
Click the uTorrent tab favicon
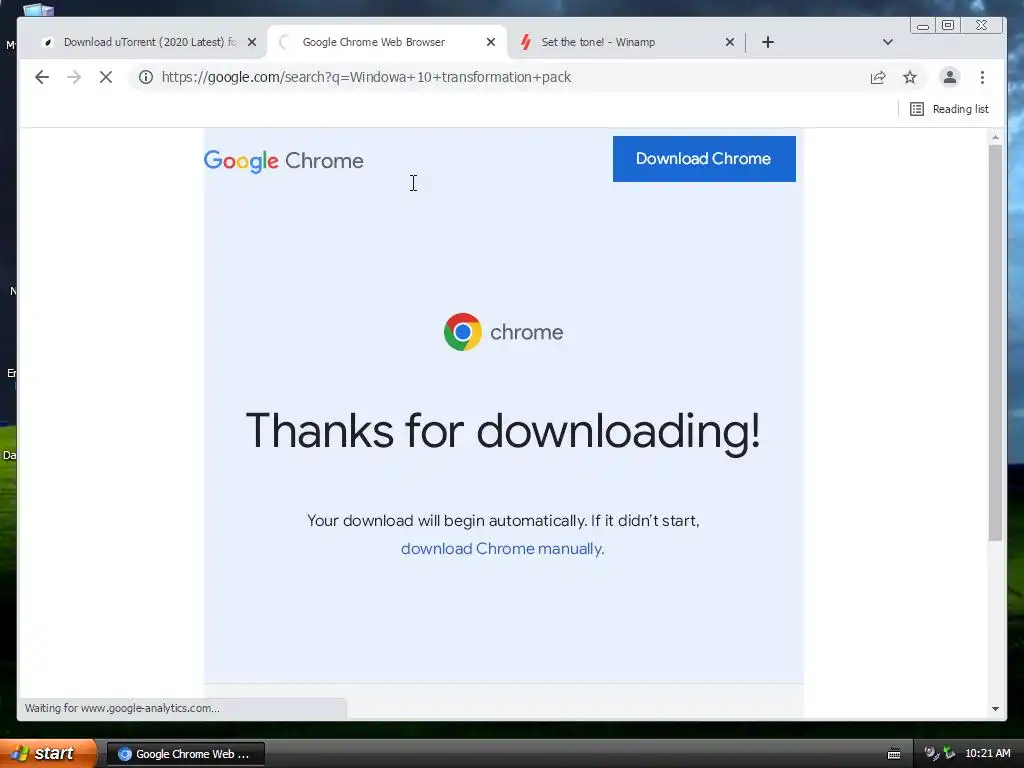click(x=47, y=42)
